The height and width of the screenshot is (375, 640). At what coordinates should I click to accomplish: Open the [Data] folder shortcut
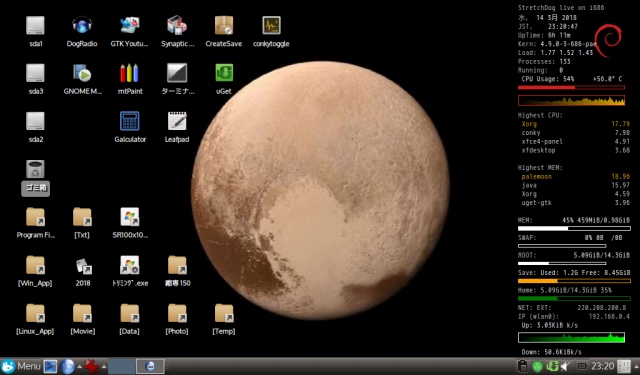[129, 313]
